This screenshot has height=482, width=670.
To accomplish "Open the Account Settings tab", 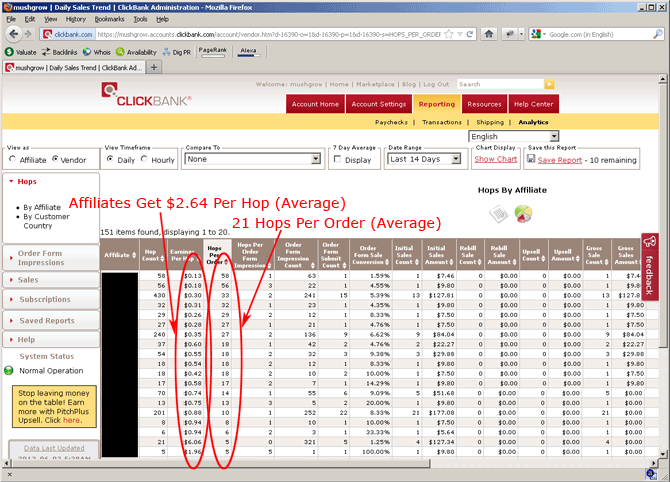I will click(x=379, y=104).
